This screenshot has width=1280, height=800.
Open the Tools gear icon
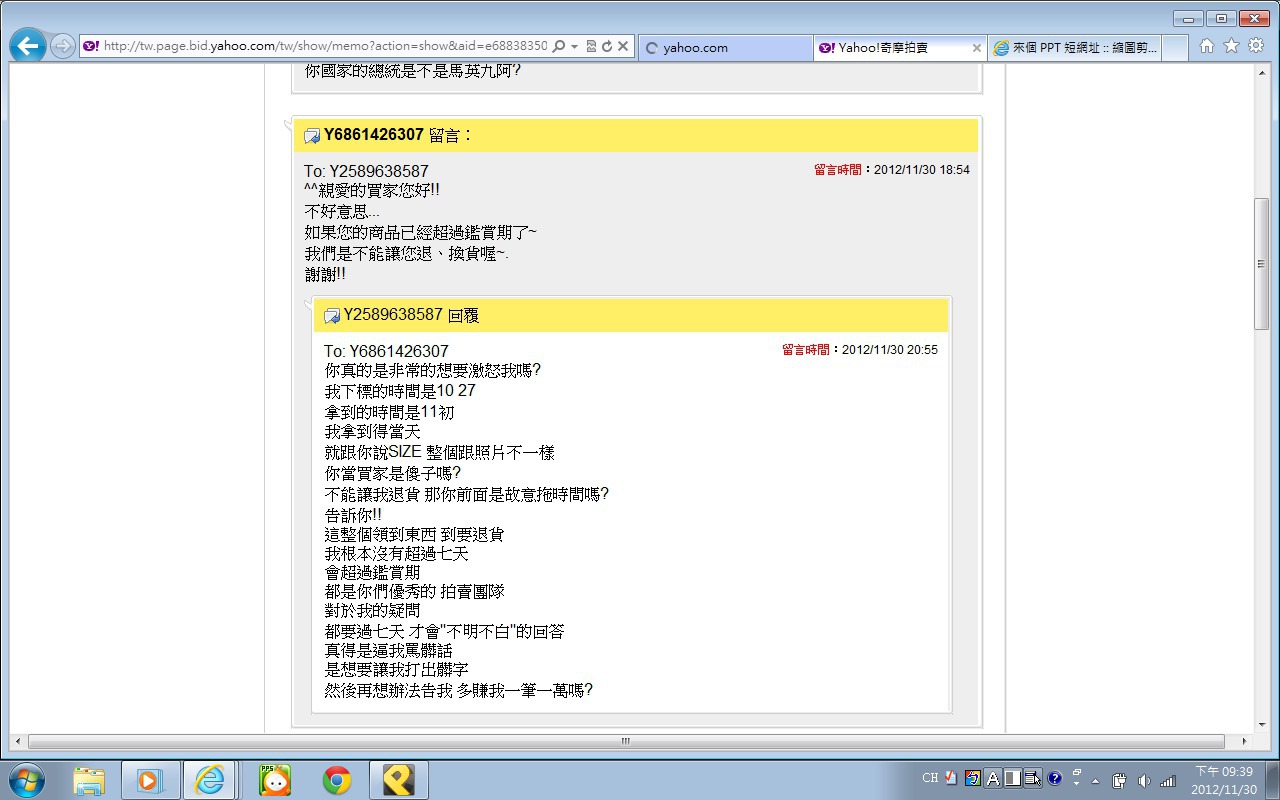[1256, 46]
